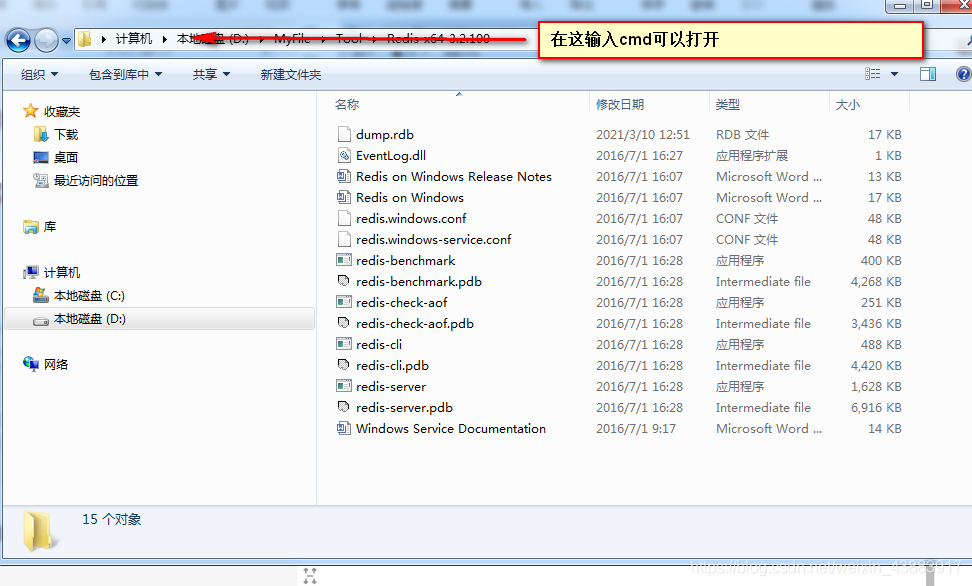Viewport: 972px width, 586px height.
Task: Click the file name redis-server
Action: pyautogui.click(x=391, y=386)
